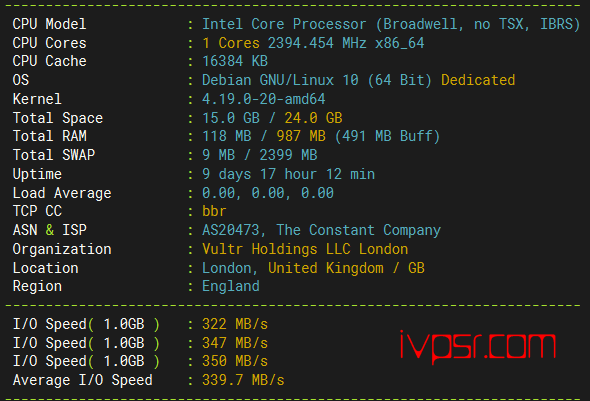Click Vultr Holdings LLC London text
Viewport: 590px width, 401px height.
(x=305, y=249)
